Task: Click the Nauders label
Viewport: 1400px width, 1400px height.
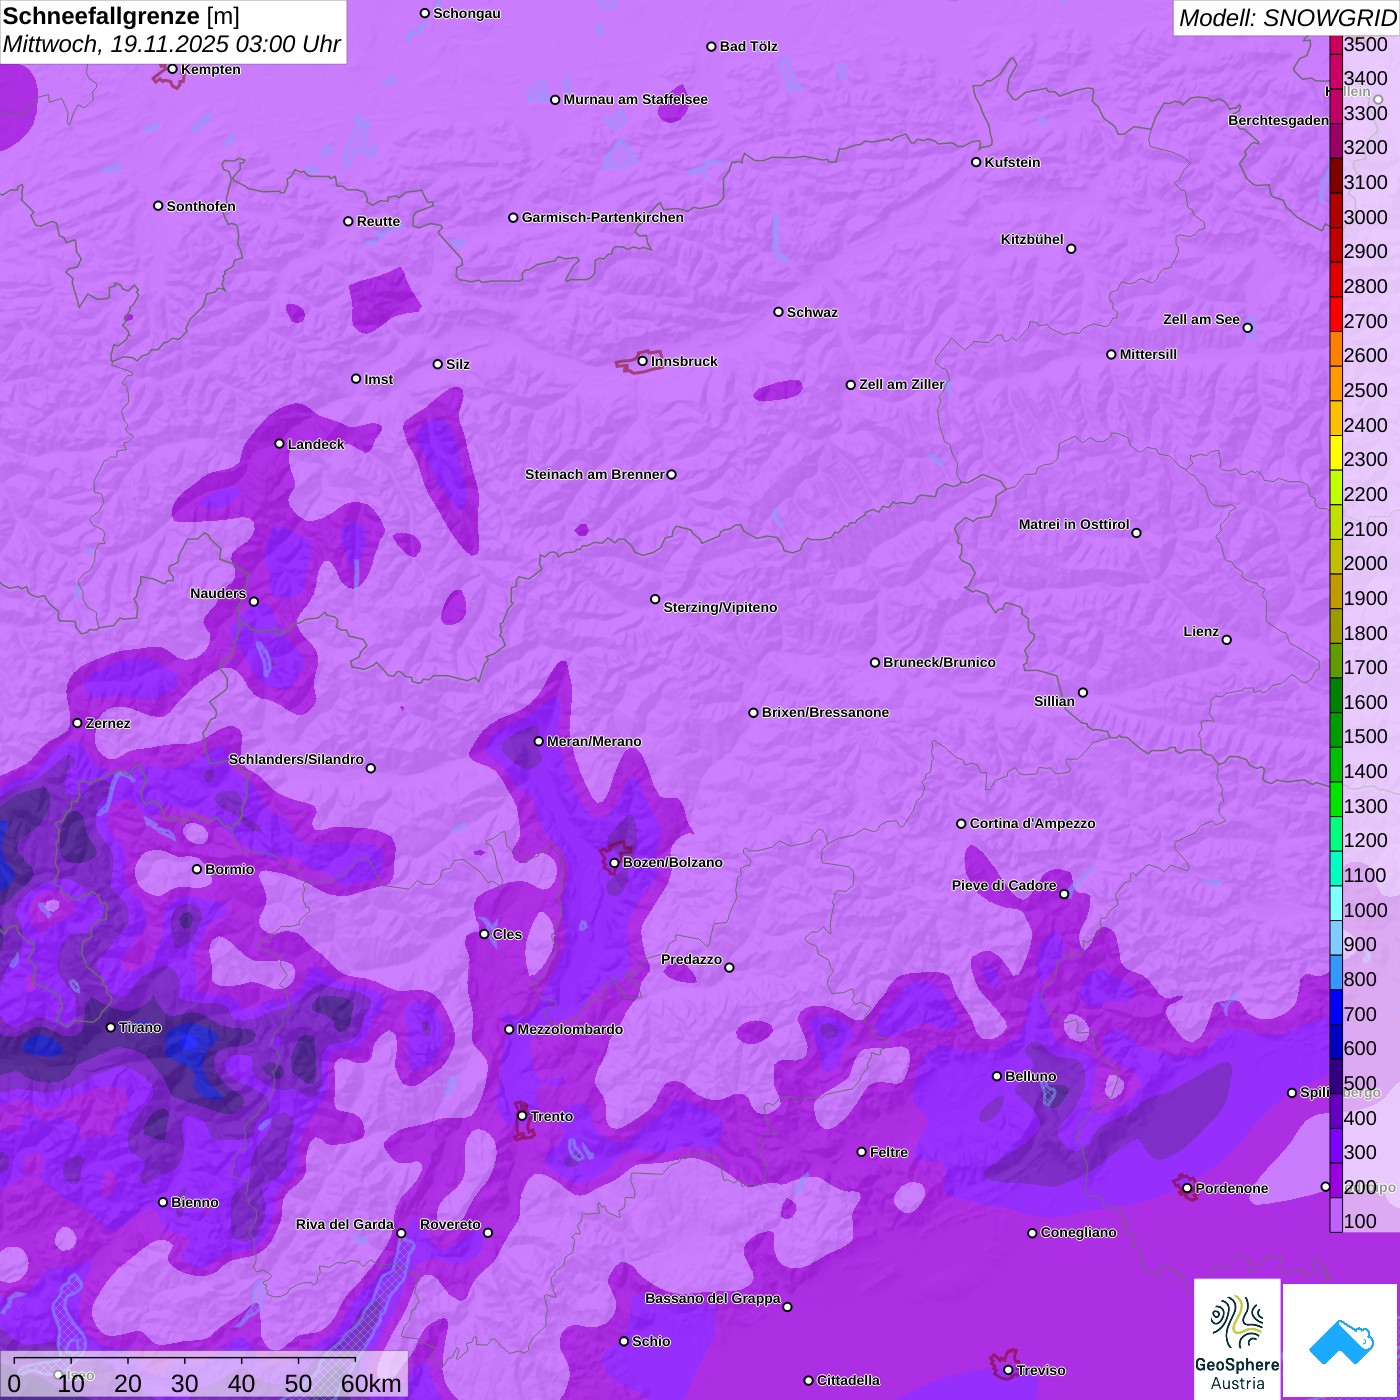Action: pos(218,593)
